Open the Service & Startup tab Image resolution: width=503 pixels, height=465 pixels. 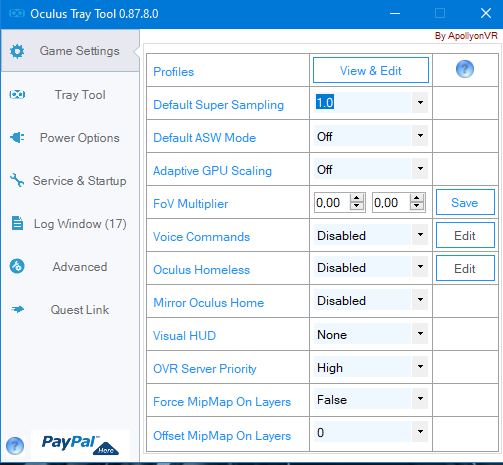point(70,181)
